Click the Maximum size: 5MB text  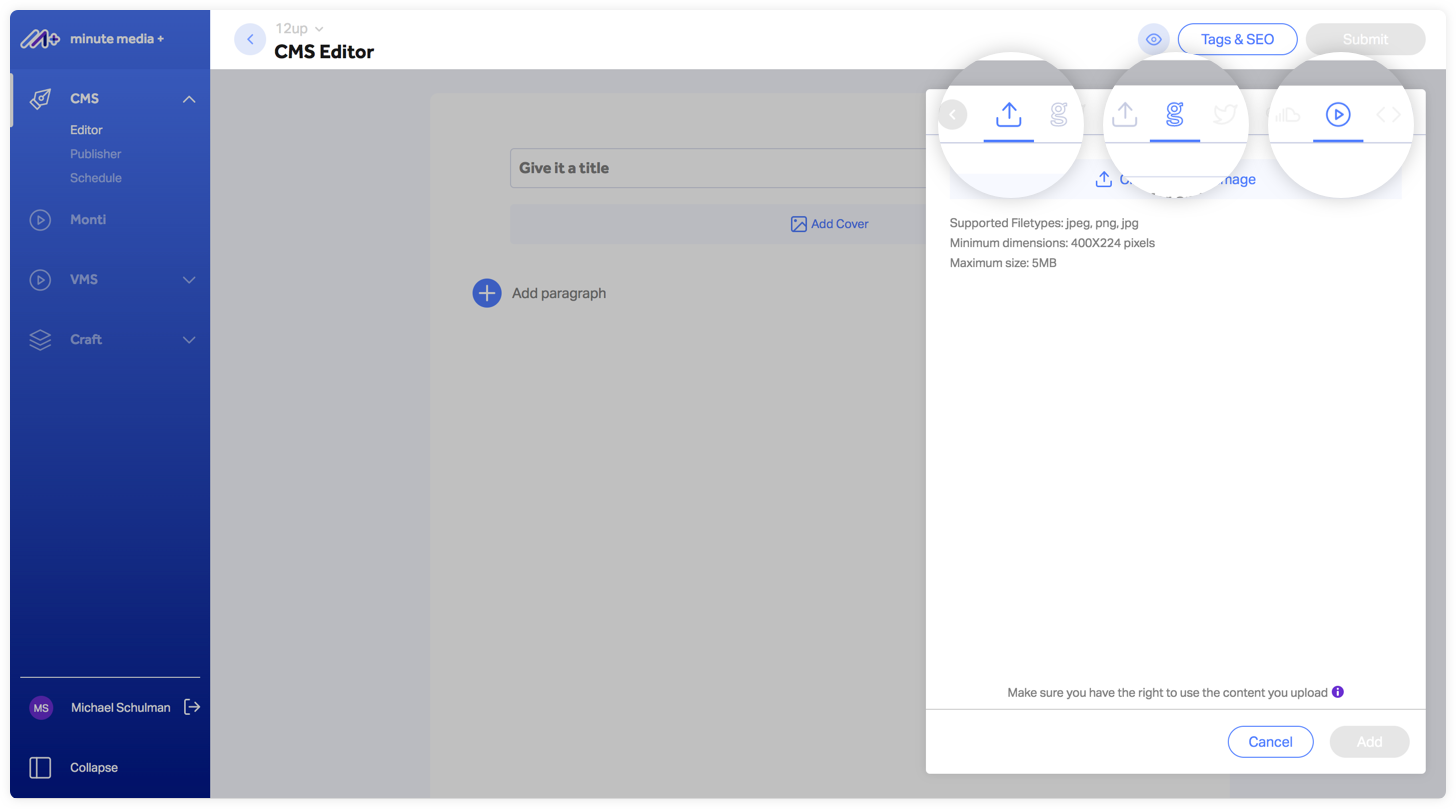tap(1003, 263)
